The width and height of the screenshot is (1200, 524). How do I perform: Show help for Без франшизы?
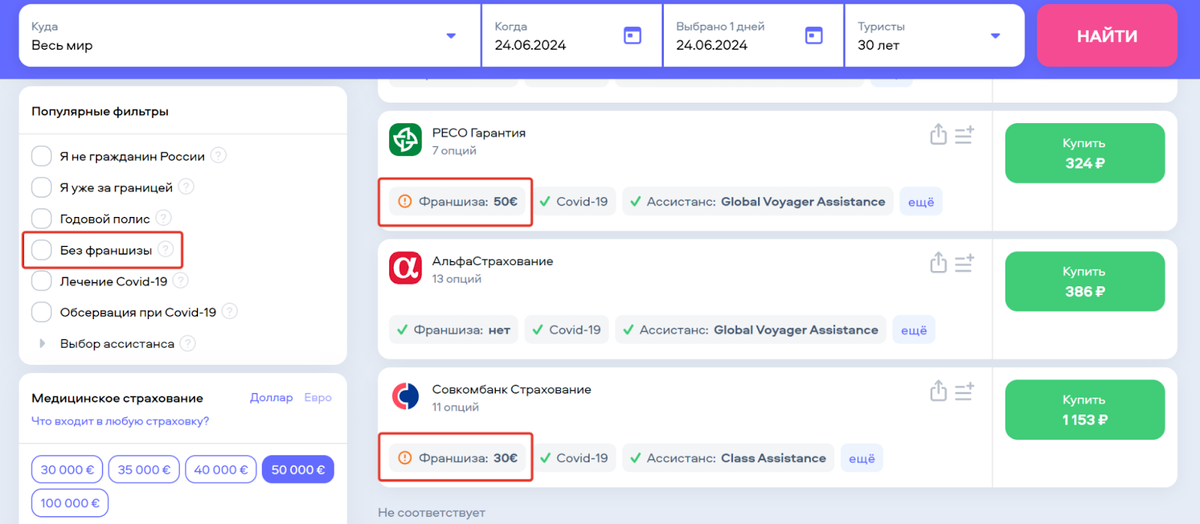[x=166, y=250]
